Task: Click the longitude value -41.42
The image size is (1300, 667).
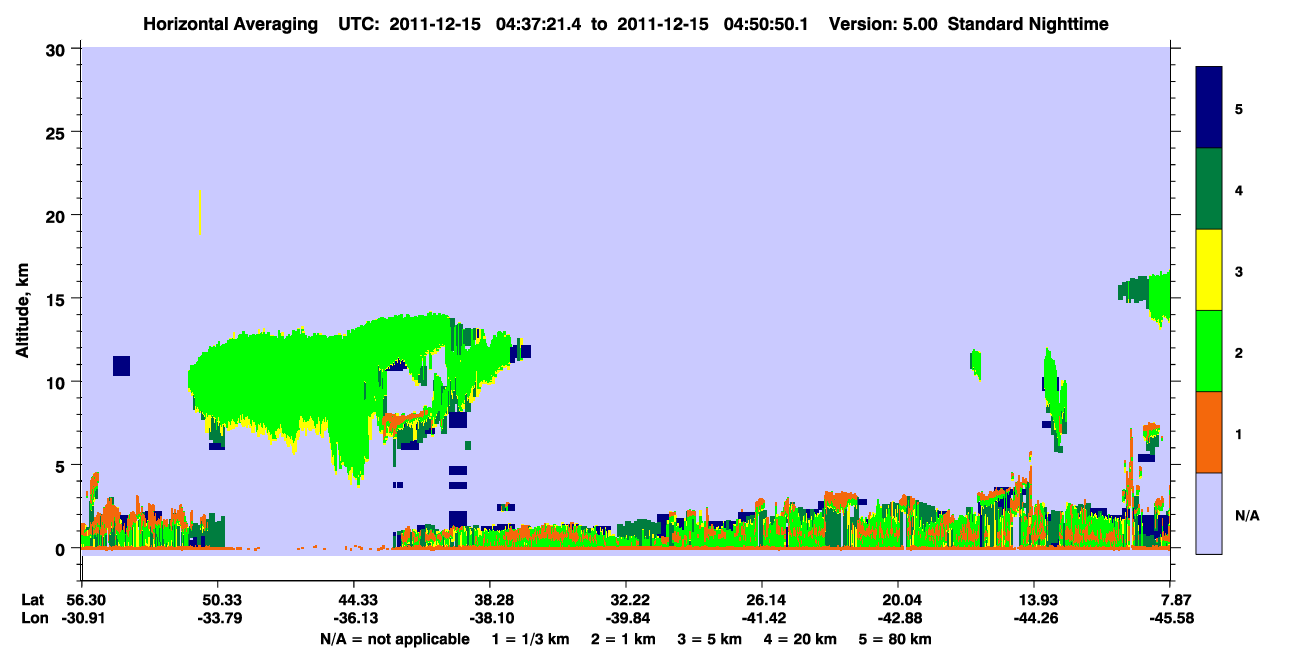Action: tap(762, 618)
